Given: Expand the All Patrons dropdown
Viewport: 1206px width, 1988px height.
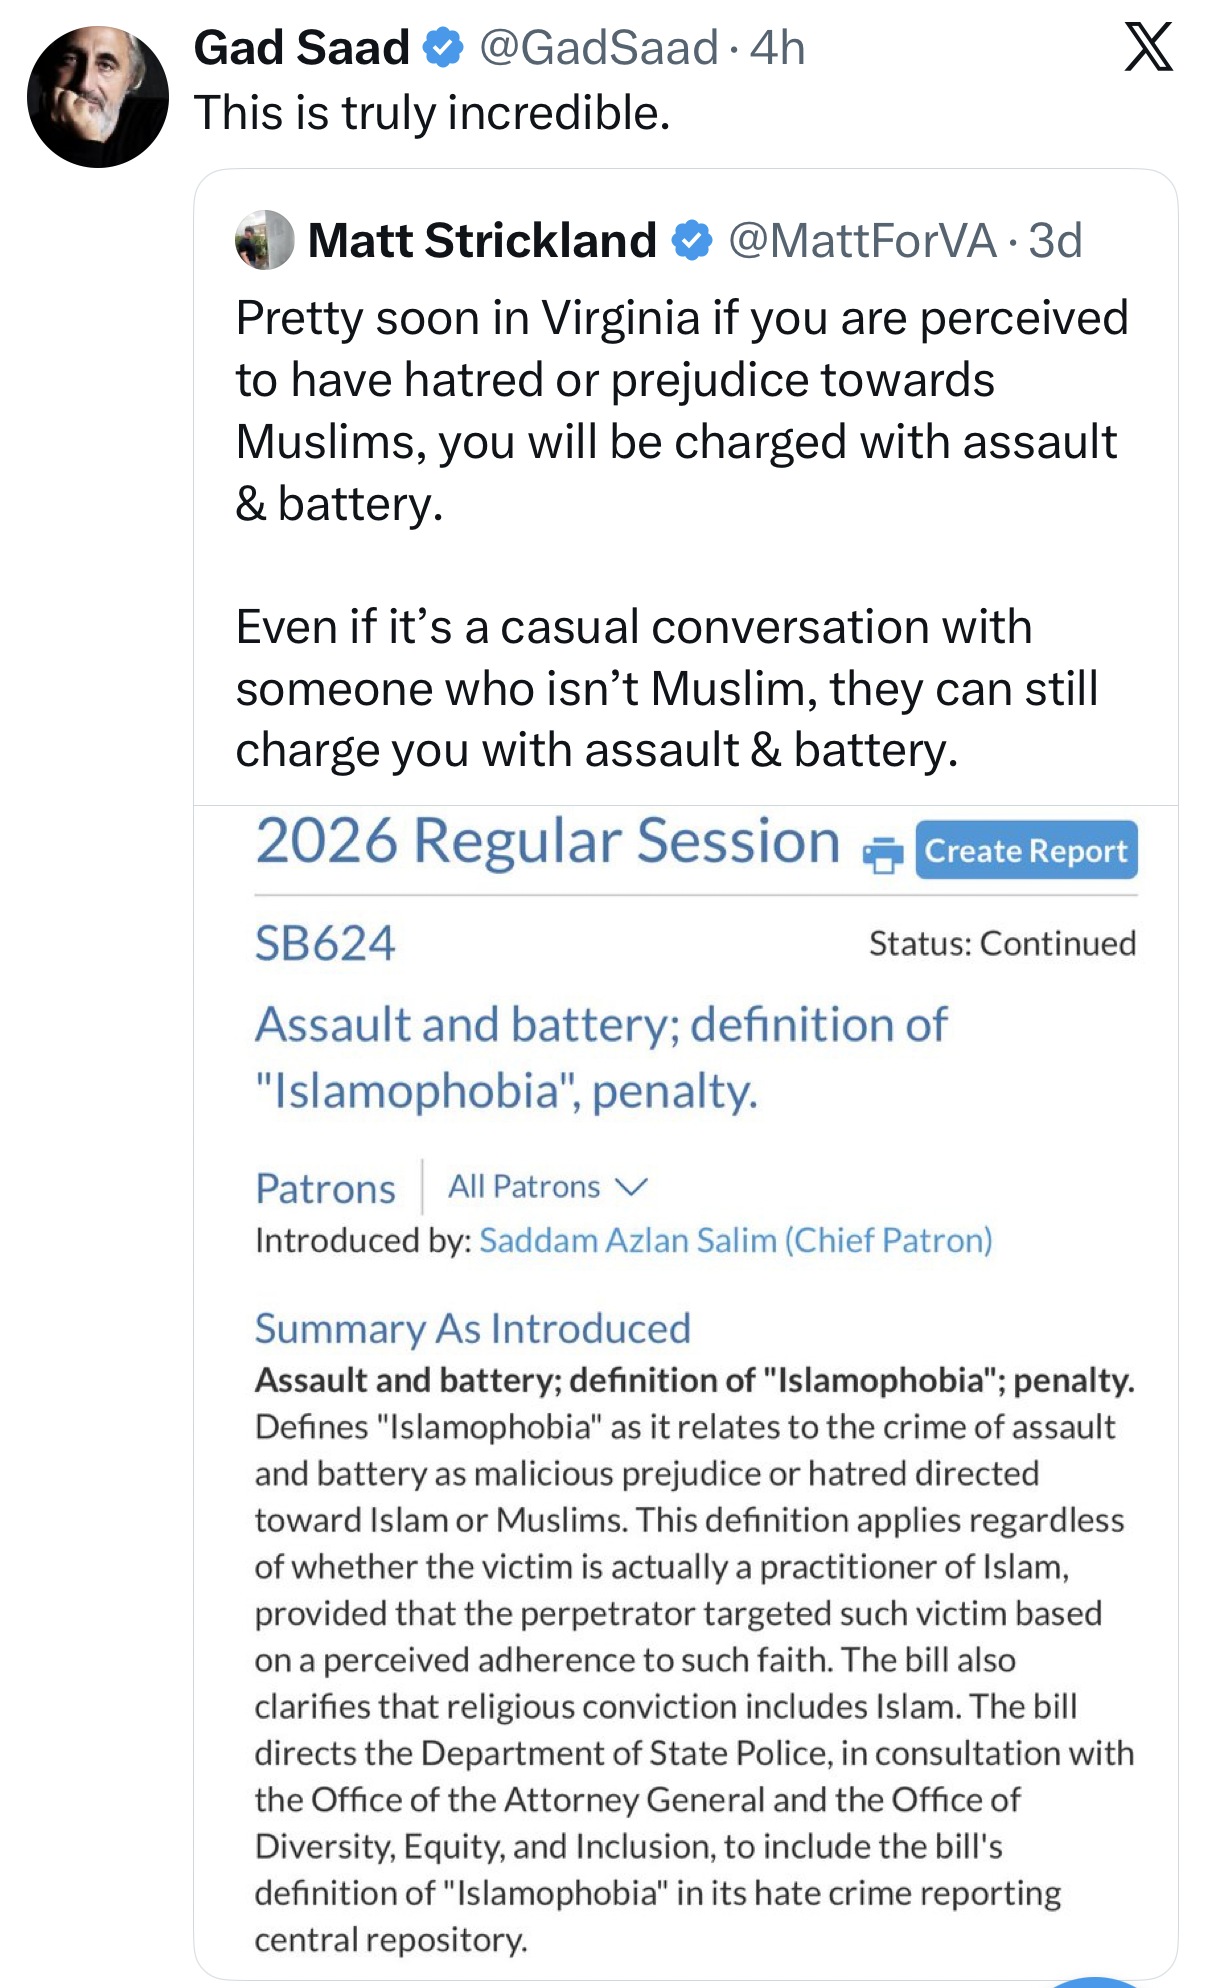Looking at the screenshot, I should pyautogui.click(x=547, y=1187).
